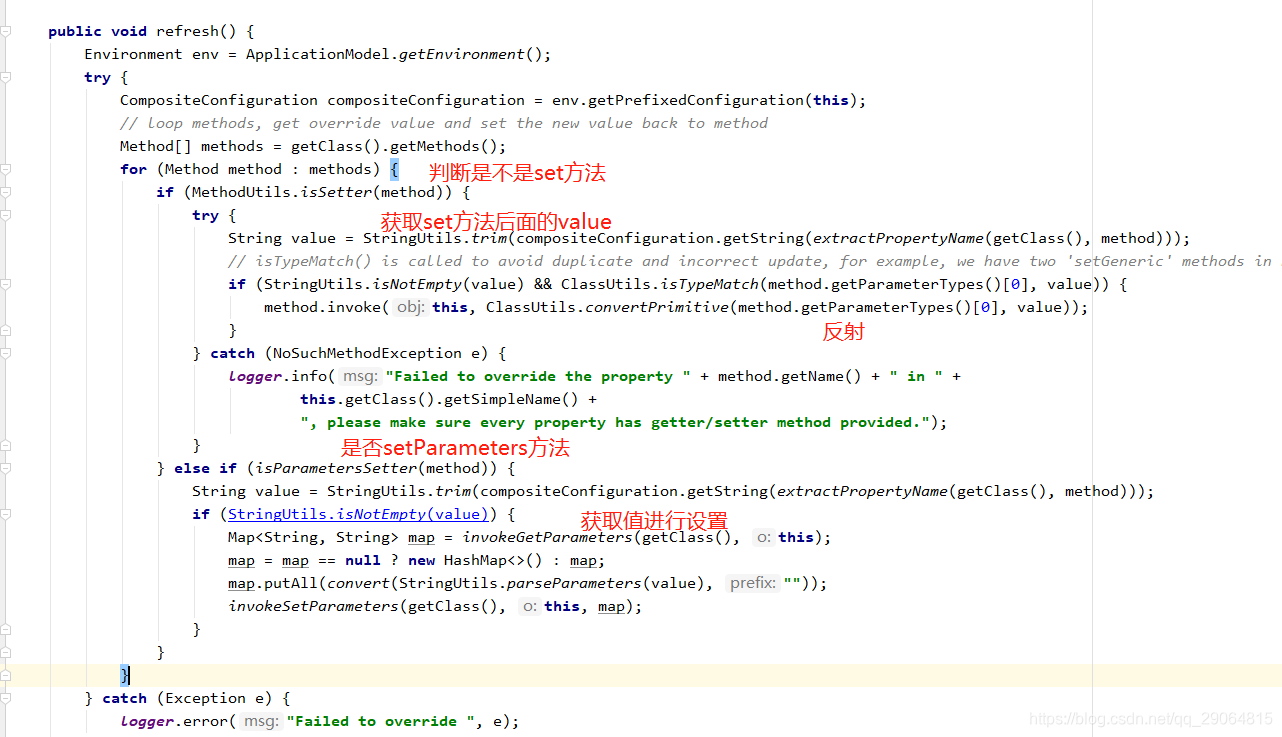Click 'getEnvironment' in the ApplicationModel line
Image resolution: width=1282 pixels, height=737 pixels.
coord(461,54)
